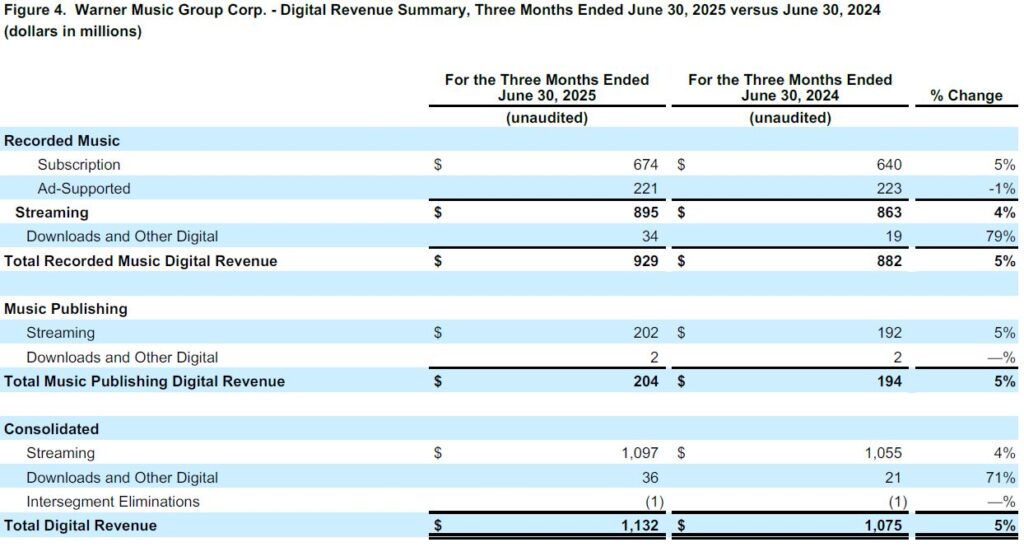The image size is (1024, 547).
Task: Click the Consolidated Streaming value 1,055
Action: (883, 452)
